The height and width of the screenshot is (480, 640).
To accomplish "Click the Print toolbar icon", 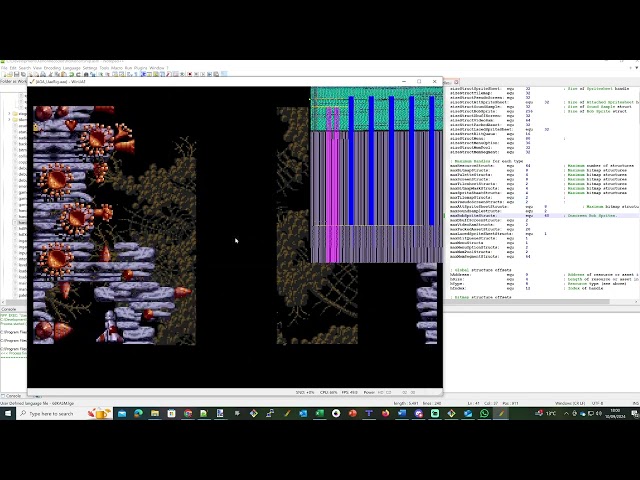I will click(x=43, y=74).
